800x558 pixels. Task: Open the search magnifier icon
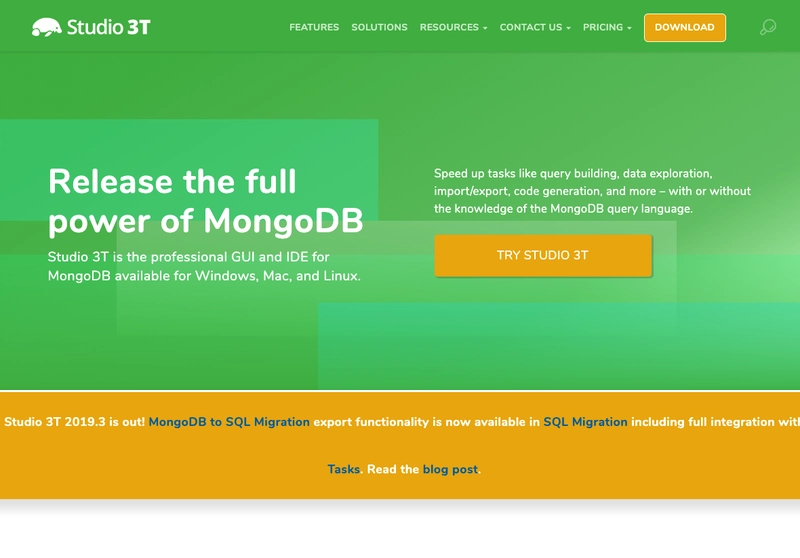(x=767, y=27)
